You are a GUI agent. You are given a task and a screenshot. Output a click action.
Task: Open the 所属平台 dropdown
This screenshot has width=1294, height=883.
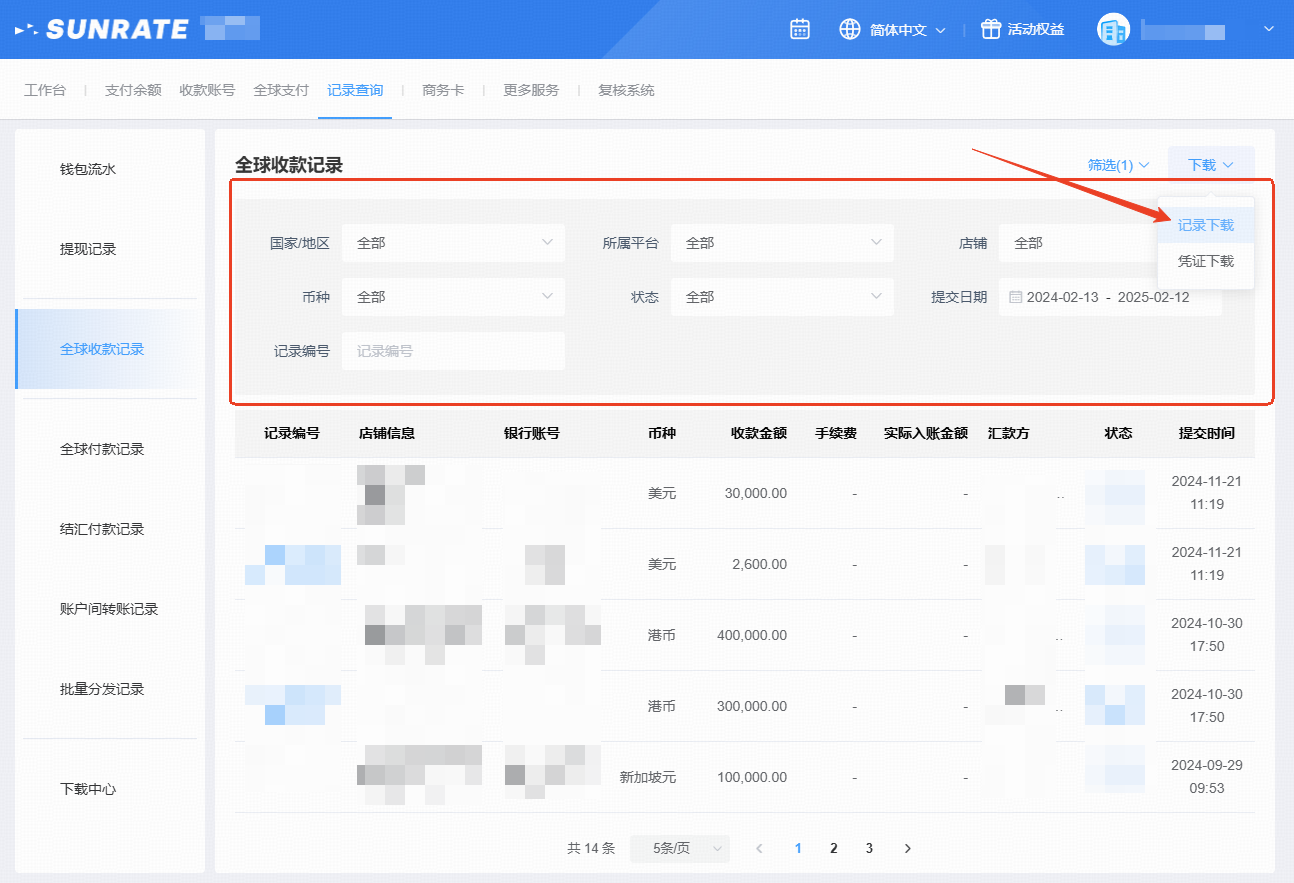tap(781, 243)
